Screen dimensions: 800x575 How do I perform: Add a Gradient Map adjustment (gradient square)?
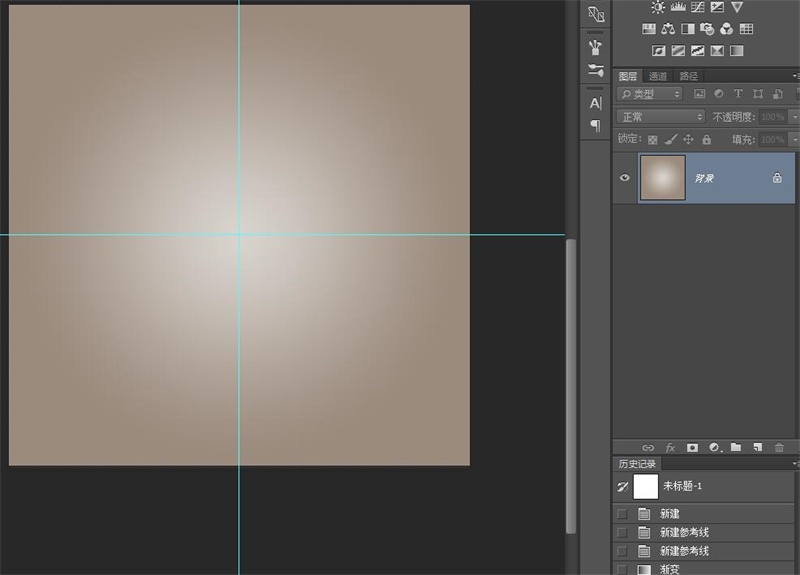[737, 51]
